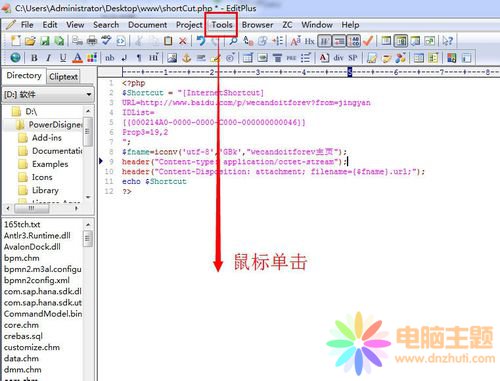This screenshot has width=500, height=381.
Task: Toggle line number display button
Action: [x=354, y=41]
